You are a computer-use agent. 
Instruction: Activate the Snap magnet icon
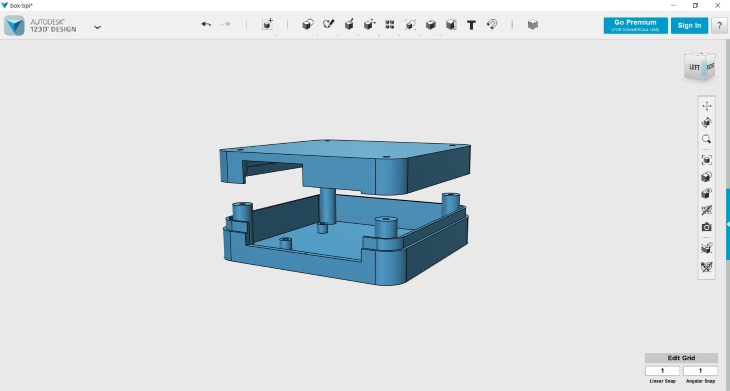coord(492,25)
